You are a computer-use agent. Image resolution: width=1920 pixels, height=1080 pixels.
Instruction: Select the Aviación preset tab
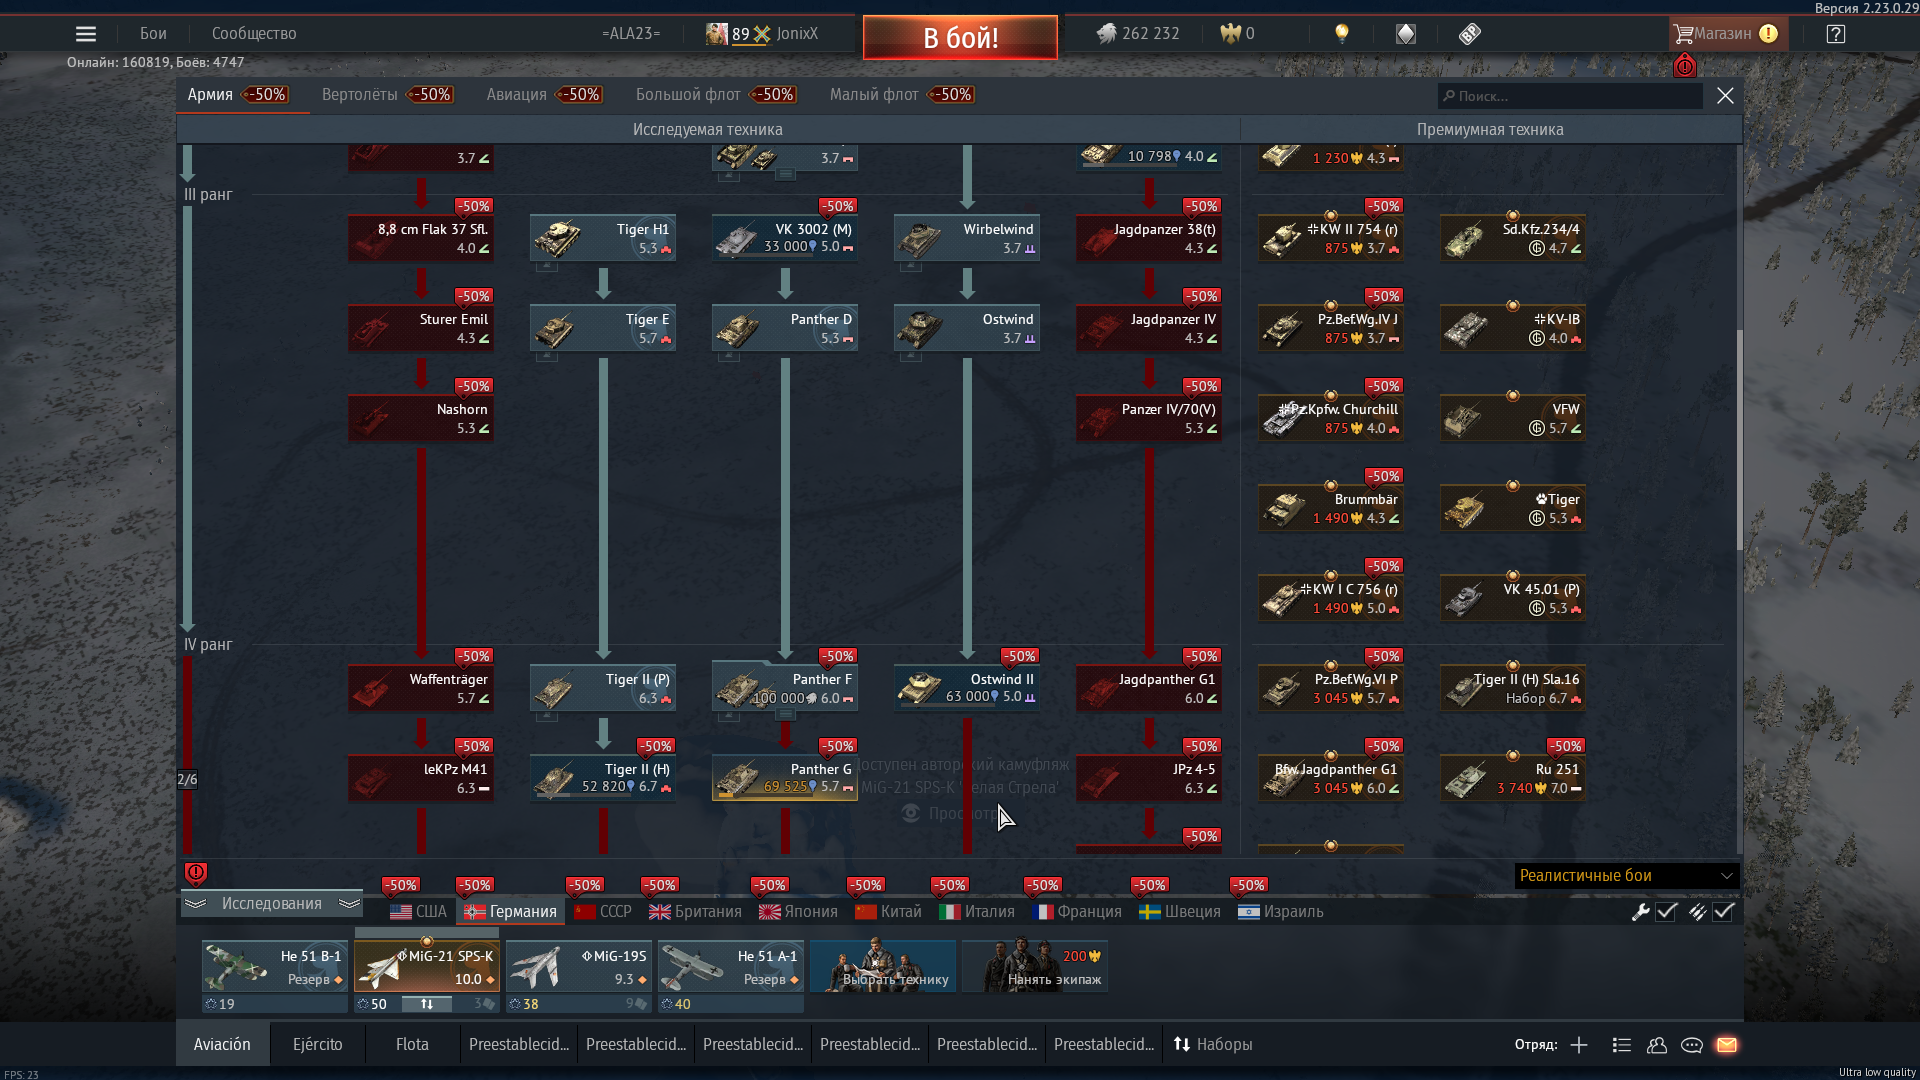click(x=222, y=1045)
